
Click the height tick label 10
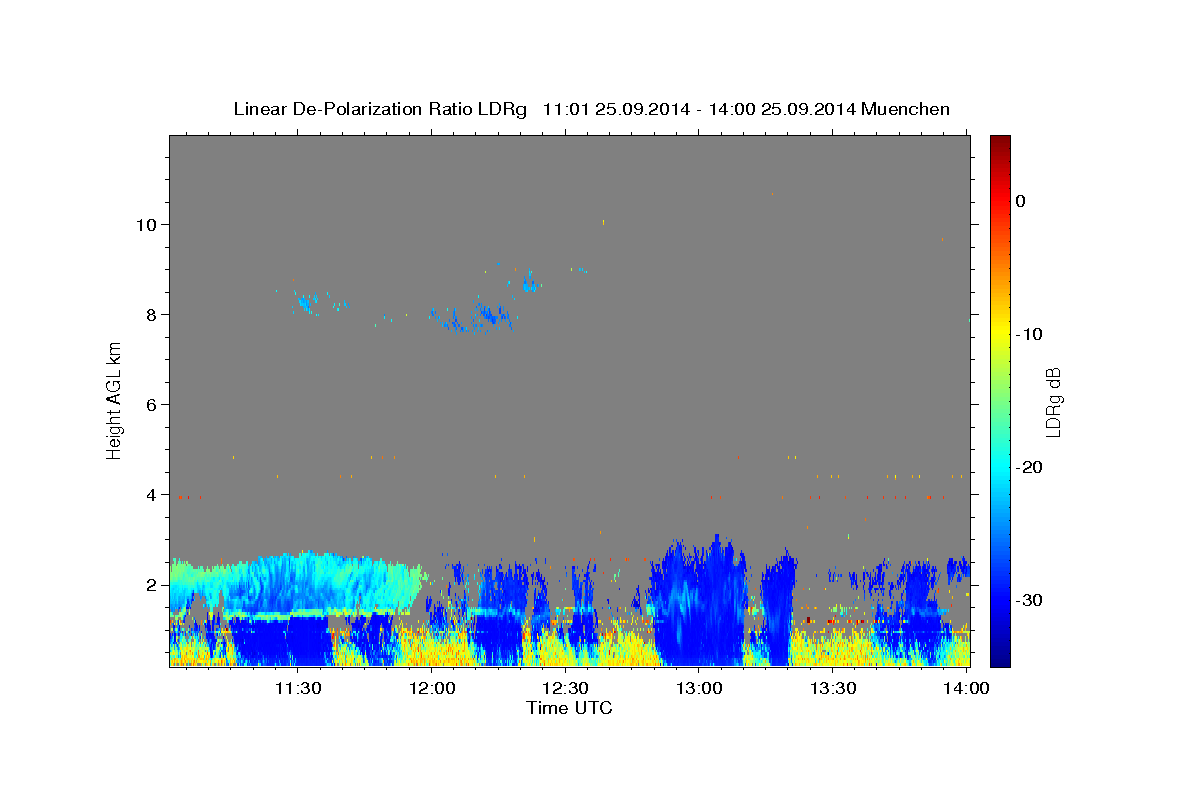[x=147, y=224]
